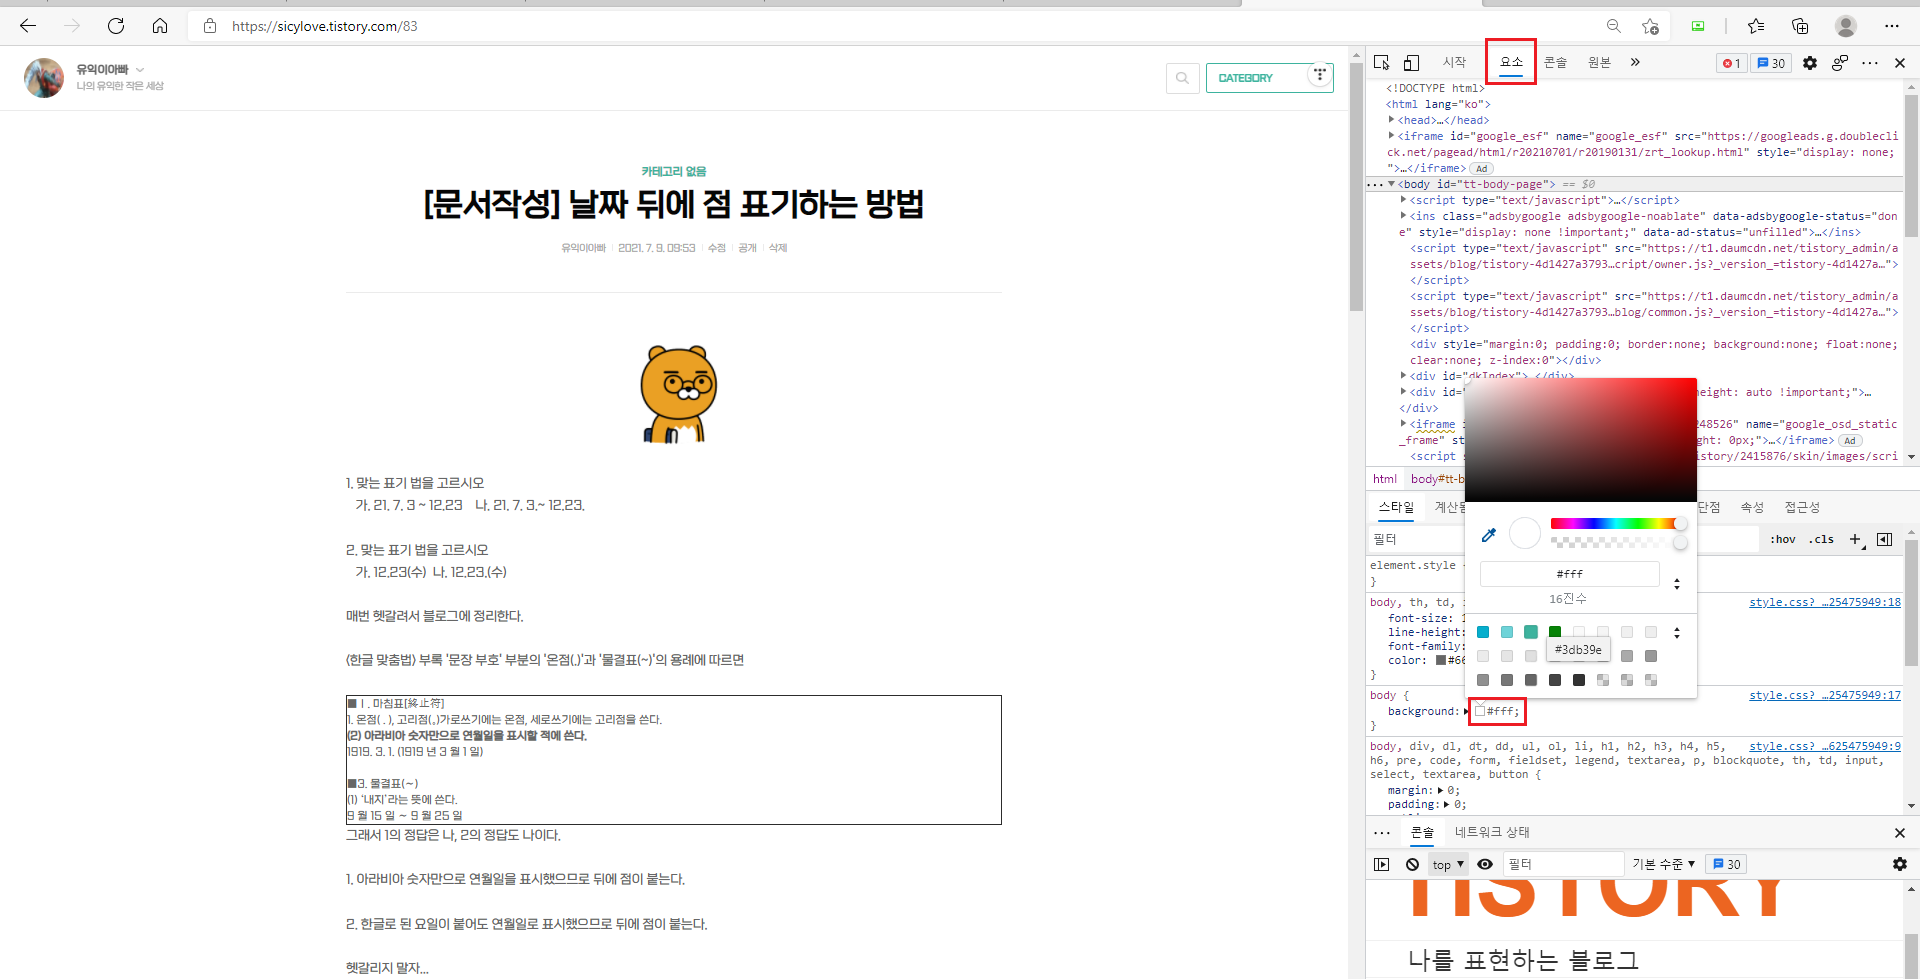1920x979 pixels.
Task: Click the DevTools feedback person icon
Action: [1840, 63]
